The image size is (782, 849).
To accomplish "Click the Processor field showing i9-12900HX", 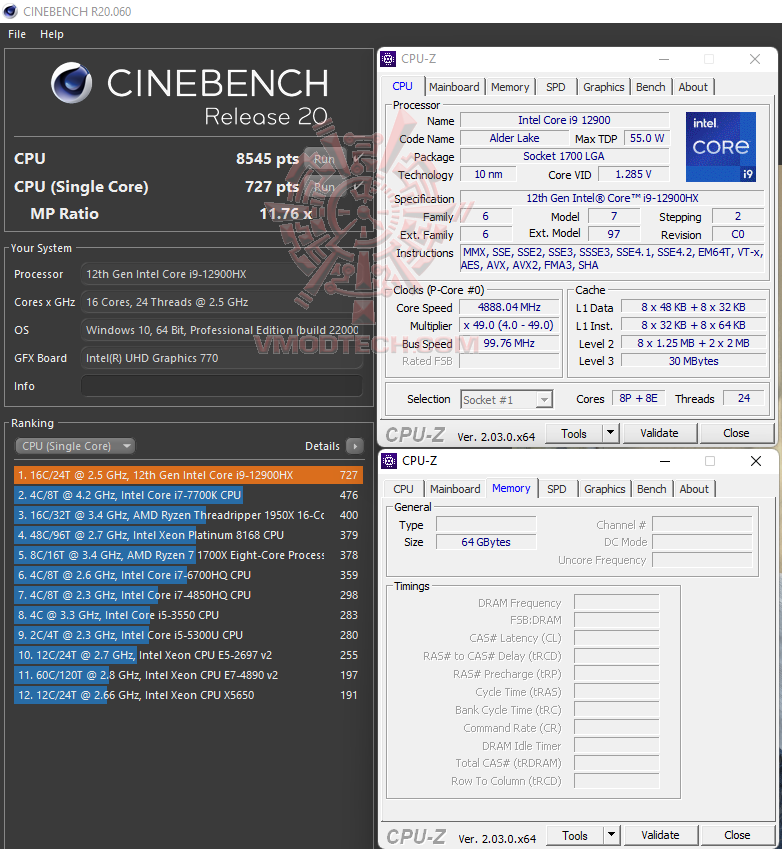I will [x=221, y=274].
